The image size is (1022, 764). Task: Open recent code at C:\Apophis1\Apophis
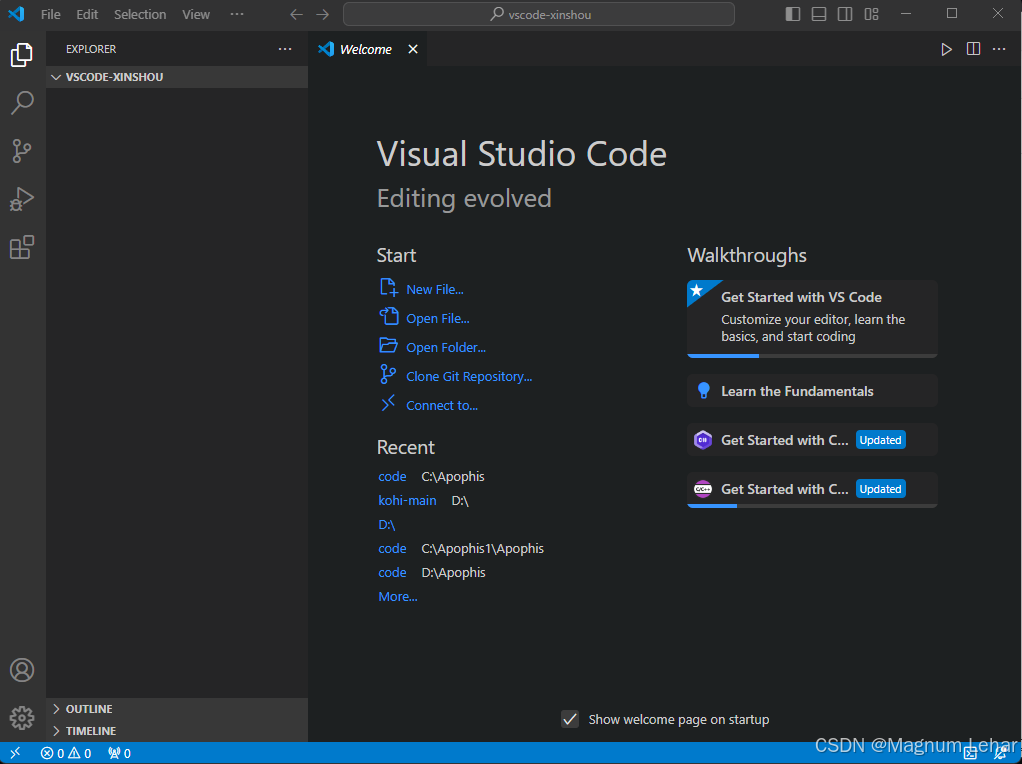(x=392, y=549)
